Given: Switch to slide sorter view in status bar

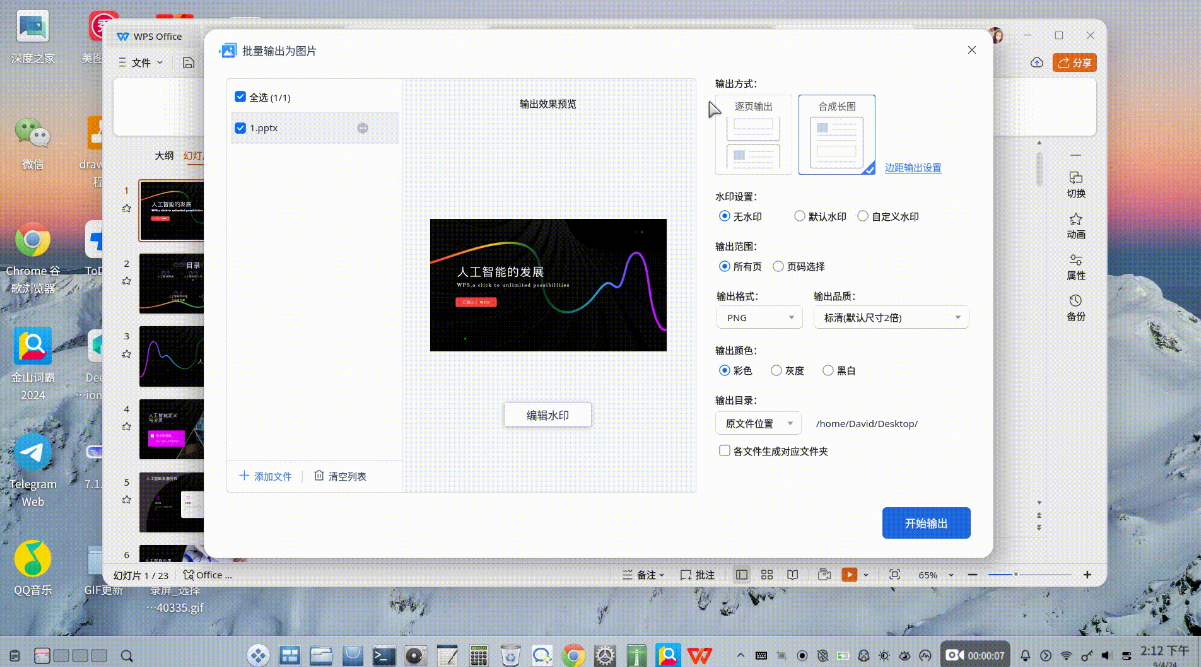Looking at the screenshot, I should coord(766,574).
